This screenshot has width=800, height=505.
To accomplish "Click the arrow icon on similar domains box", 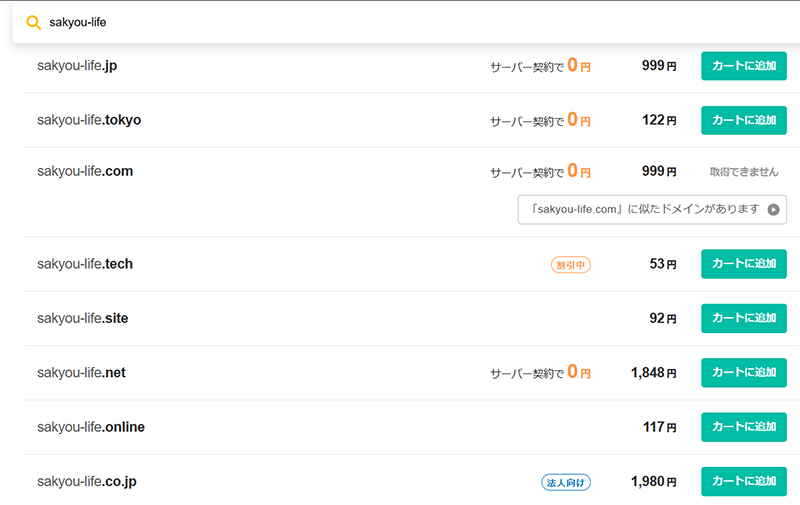I will pos(773,210).
